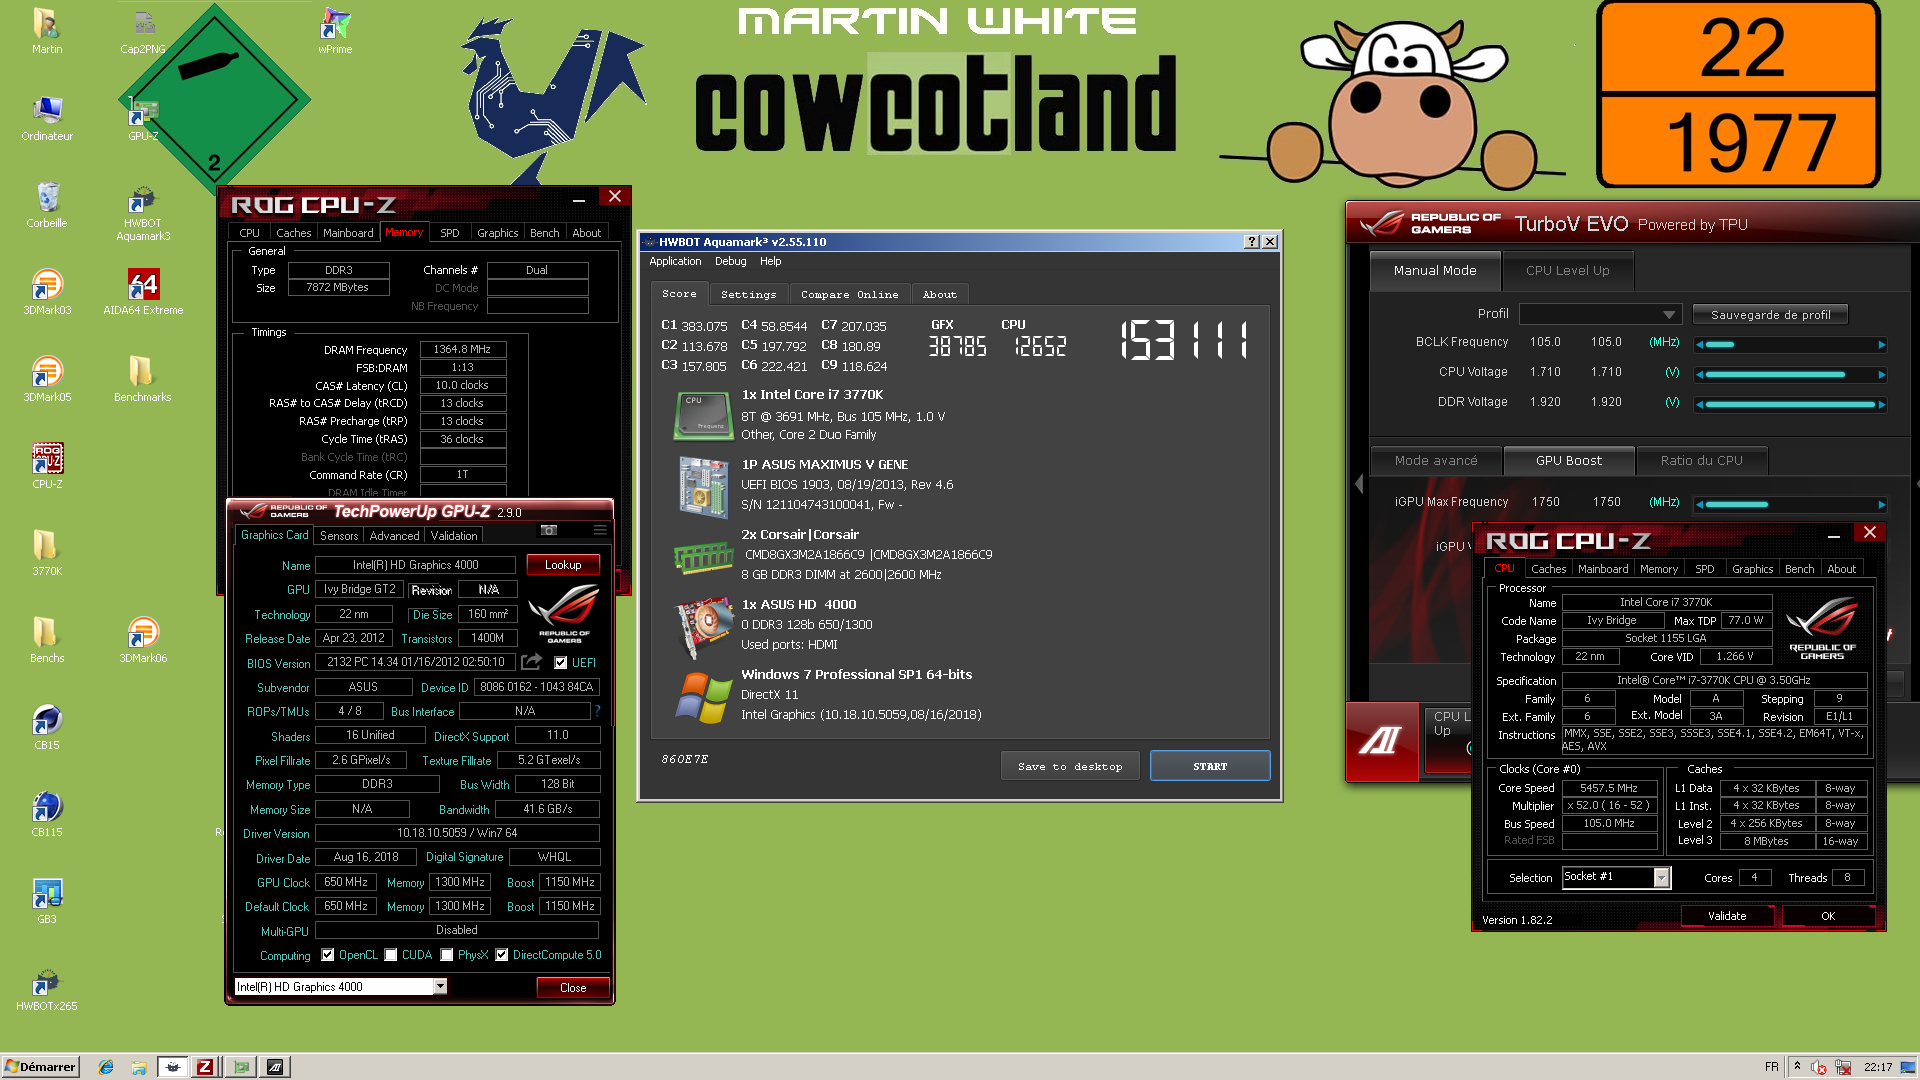Adjust the DDR Voltage slider
The image size is (1920, 1080).
click(x=1791, y=405)
